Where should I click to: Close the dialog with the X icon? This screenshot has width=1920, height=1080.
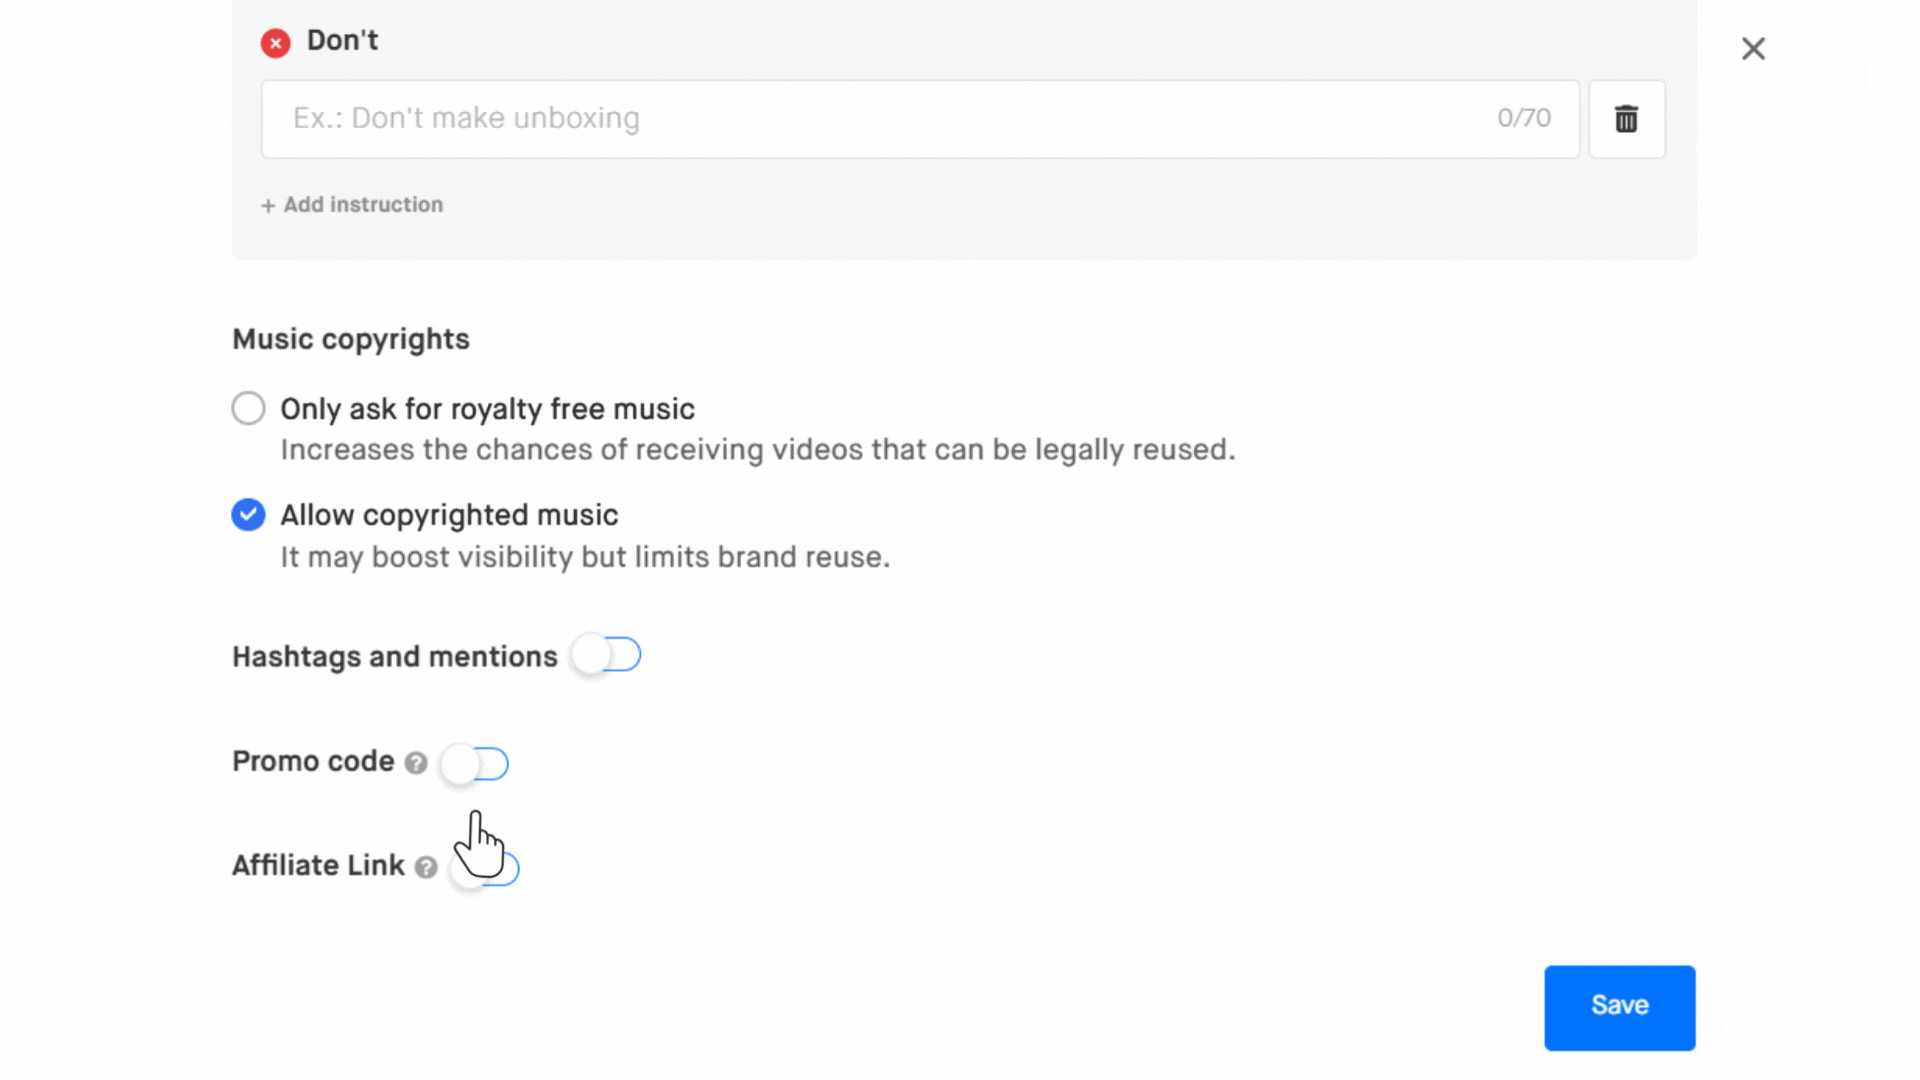[1753, 49]
